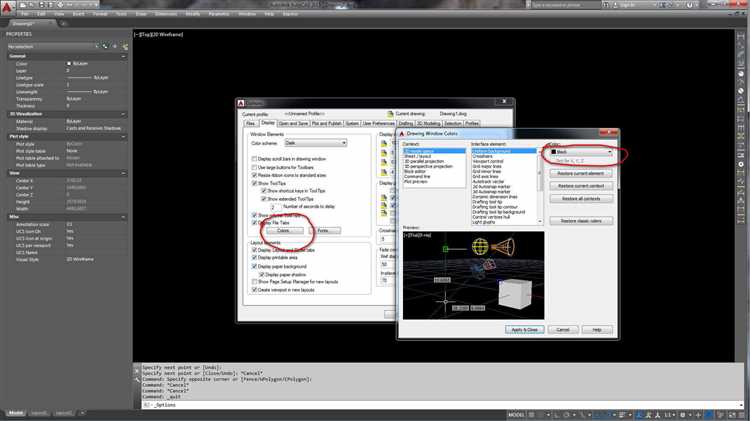Screen dimensions: 750x421
Task: Click Help in Drawing Window Colors dialog
Action: [597, 330]
